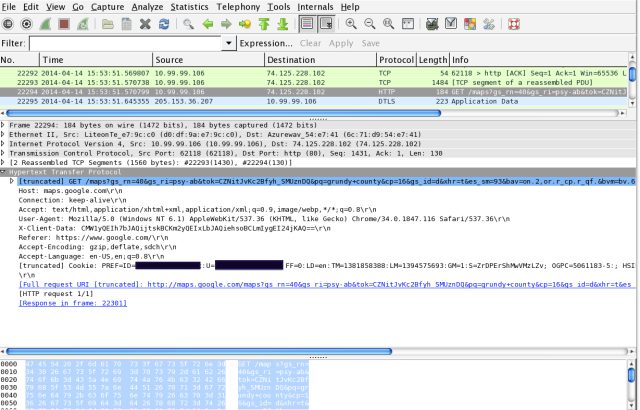The width and height of the screenshot is (640, 410).
Task: Close this capture file (X icon)
Action: coord(145,24)
